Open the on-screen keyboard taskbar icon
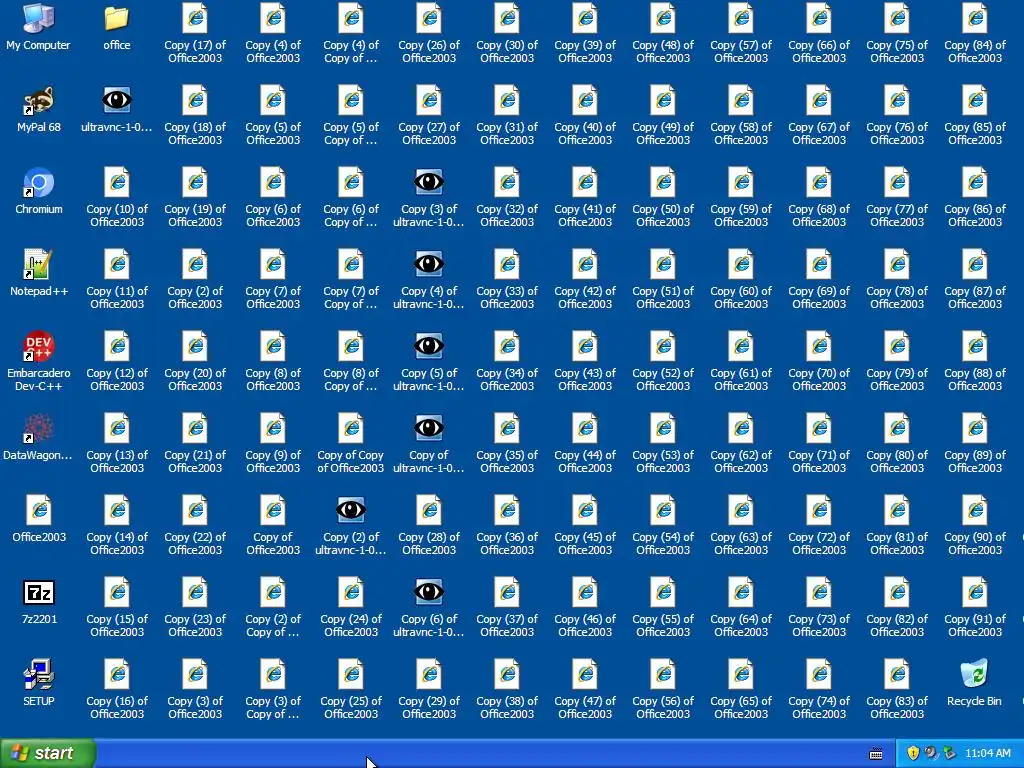The height and width of the screenshot is (768, 1024). coord(876,754)
